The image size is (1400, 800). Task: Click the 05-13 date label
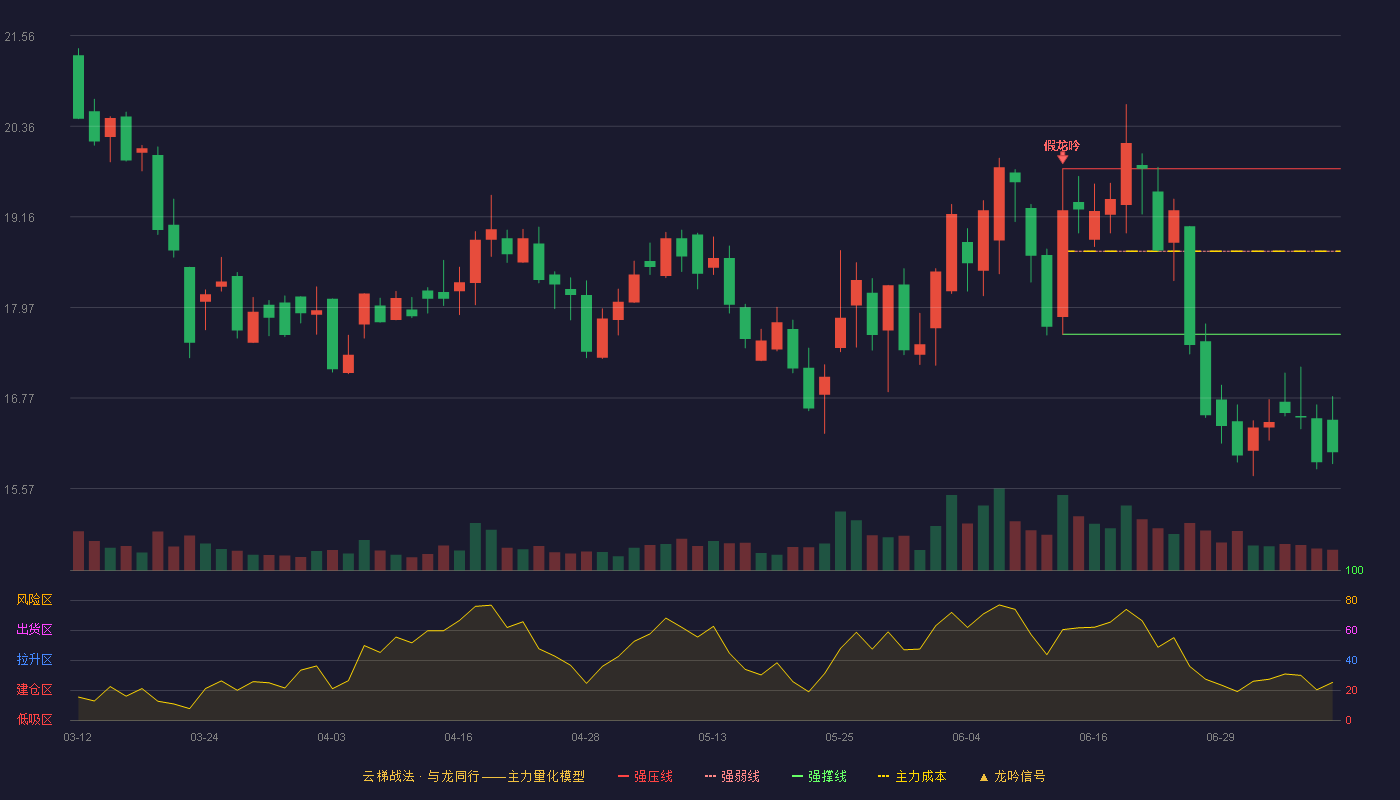pyautogui.click(x=712, y=737)
